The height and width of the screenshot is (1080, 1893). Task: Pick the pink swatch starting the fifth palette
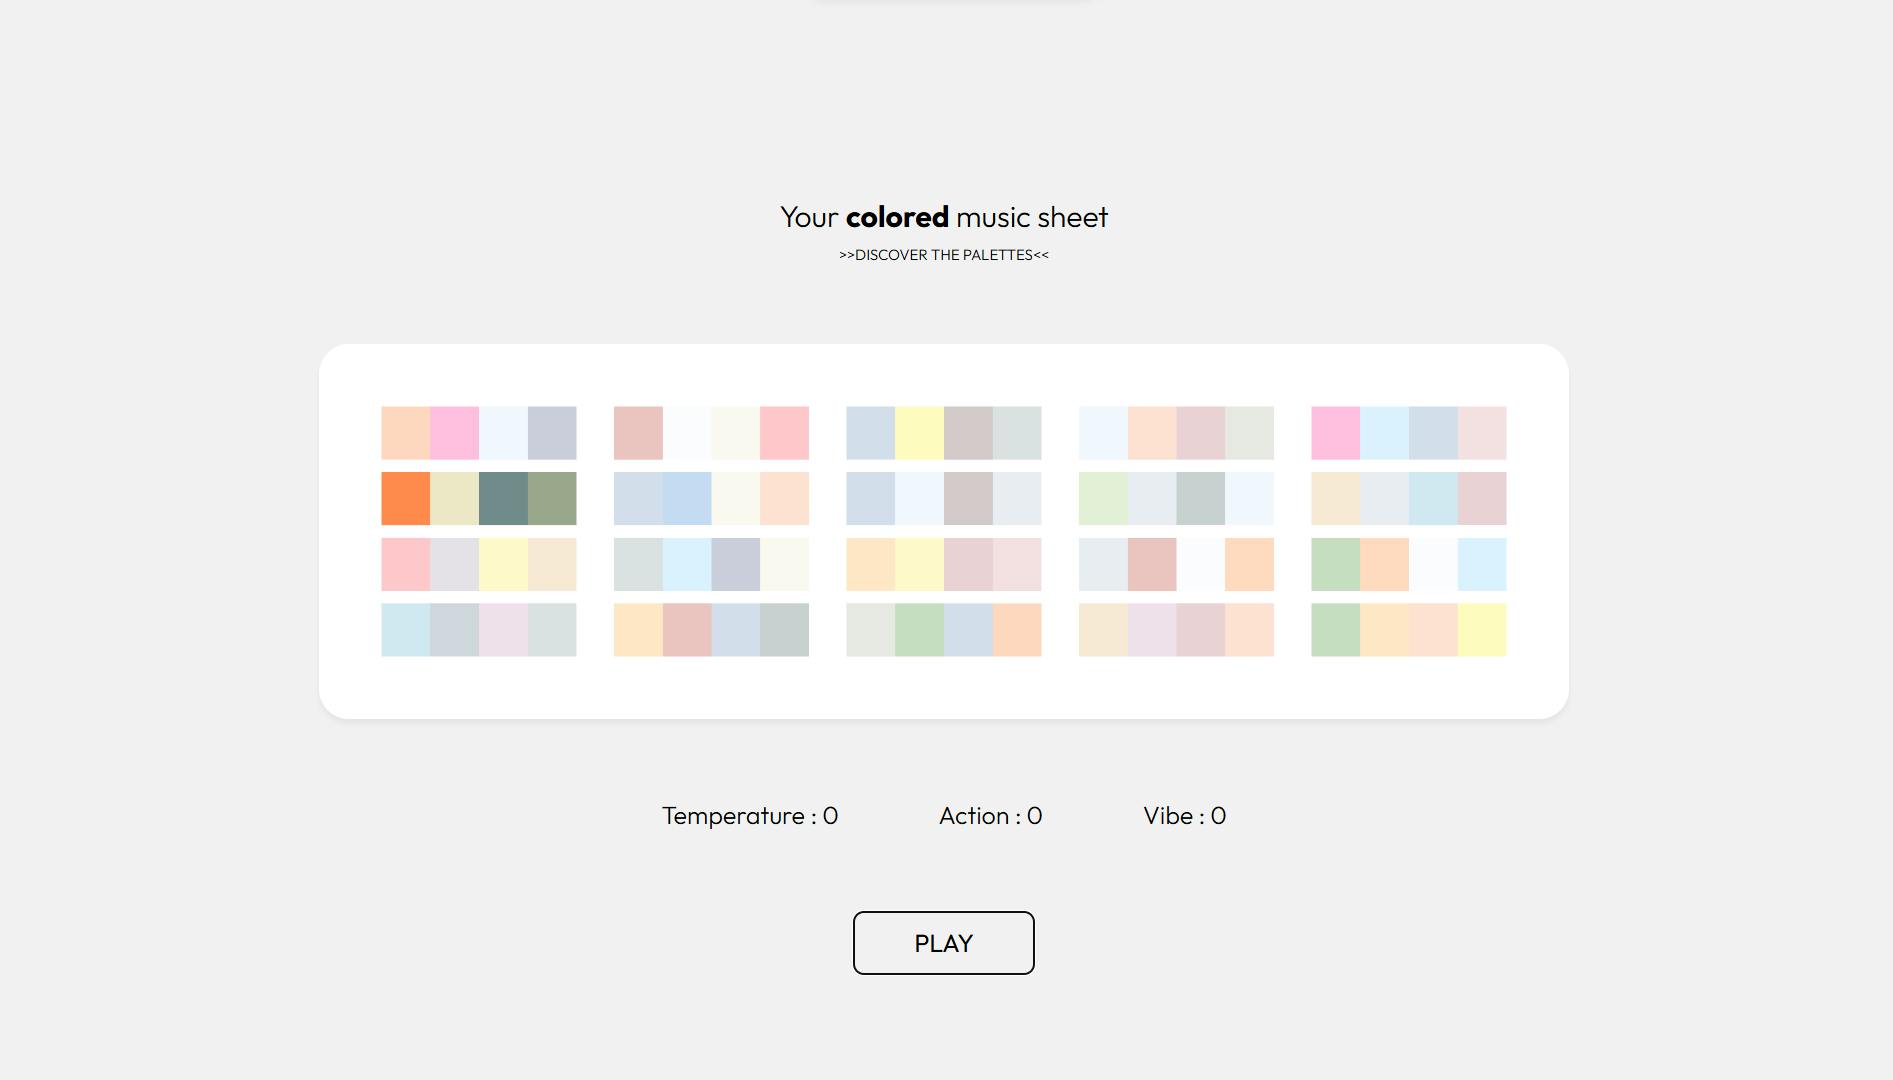click(1335, 433)
